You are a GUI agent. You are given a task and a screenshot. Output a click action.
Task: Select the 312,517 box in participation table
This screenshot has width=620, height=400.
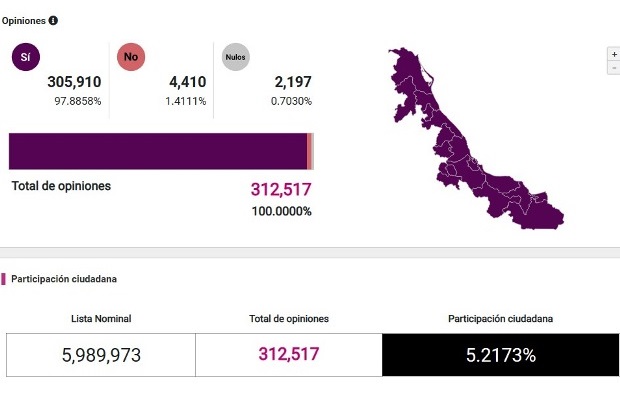(x=288, y=355)
